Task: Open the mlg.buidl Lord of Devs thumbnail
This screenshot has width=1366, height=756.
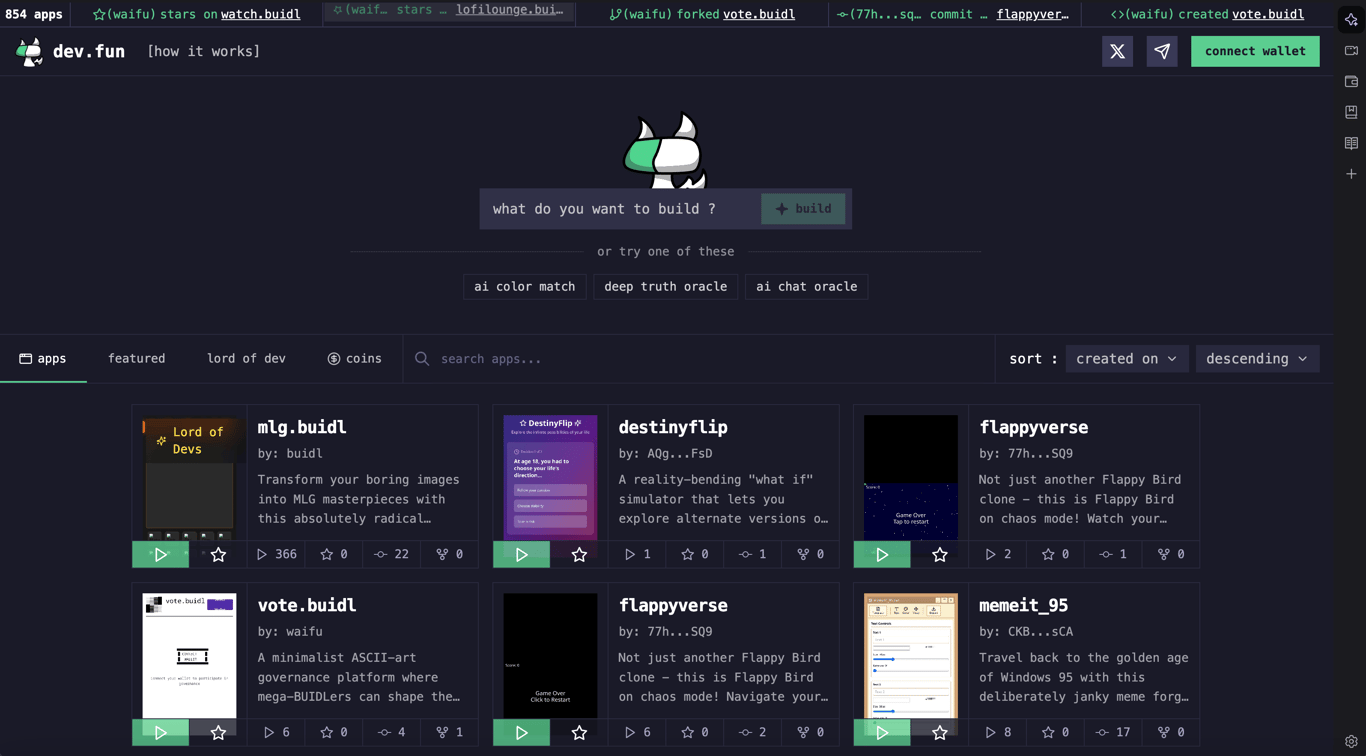Action: click(x=189, y=477)
